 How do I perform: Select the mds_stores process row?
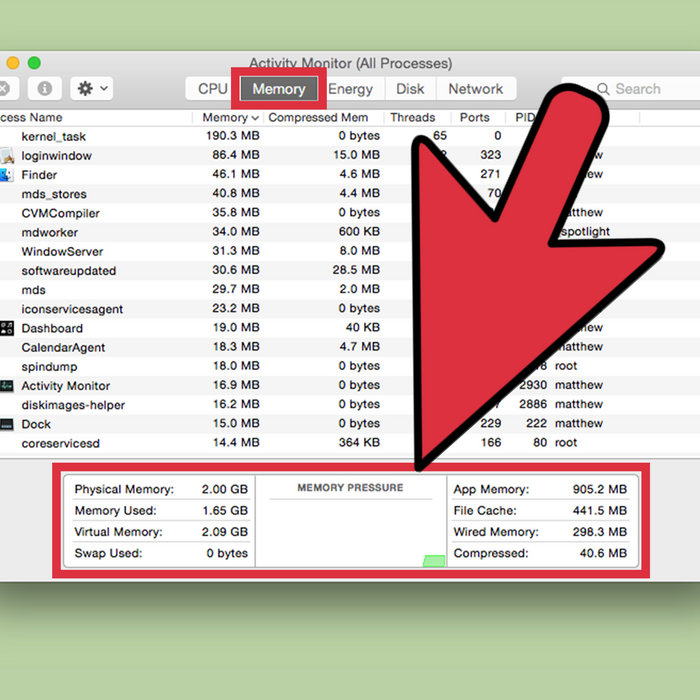(350, 194)
